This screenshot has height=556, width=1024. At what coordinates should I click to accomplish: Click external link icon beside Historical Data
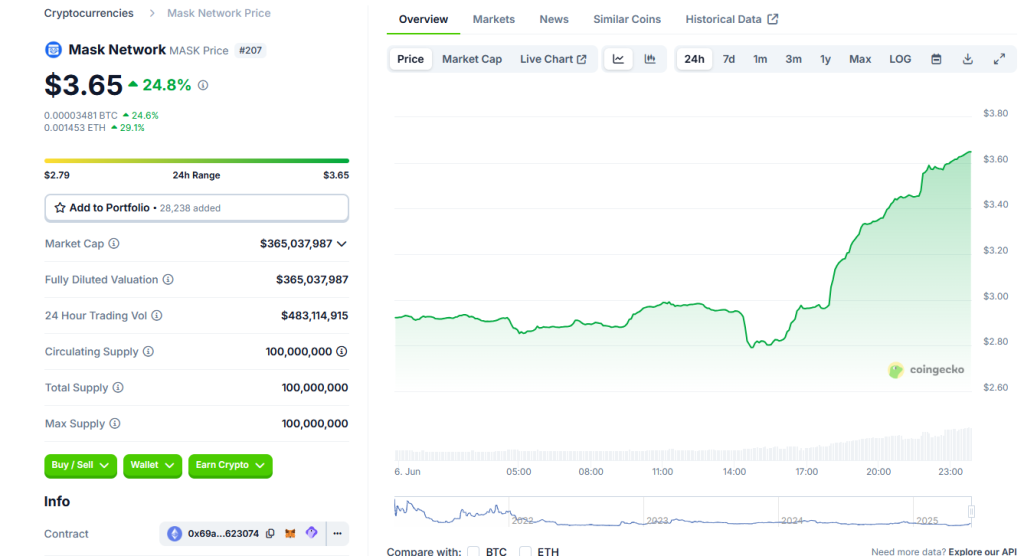point(773,19)
